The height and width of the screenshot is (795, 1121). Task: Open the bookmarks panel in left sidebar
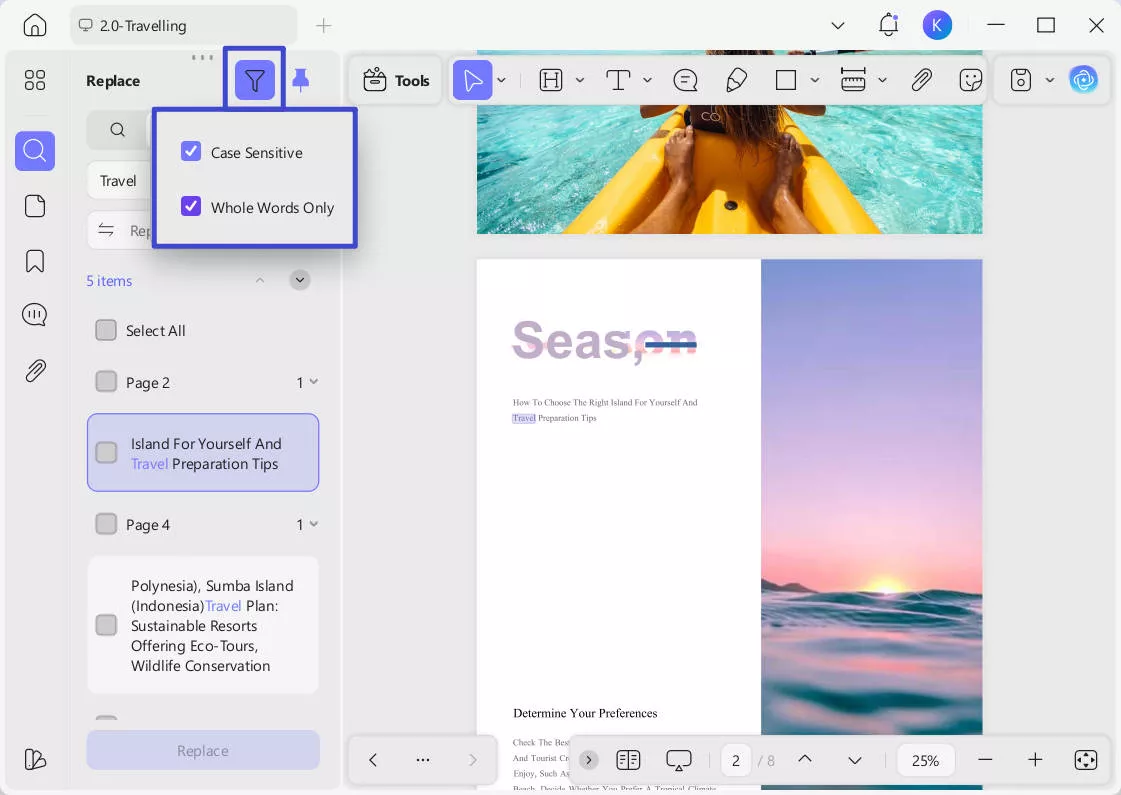tap(35, 261)
